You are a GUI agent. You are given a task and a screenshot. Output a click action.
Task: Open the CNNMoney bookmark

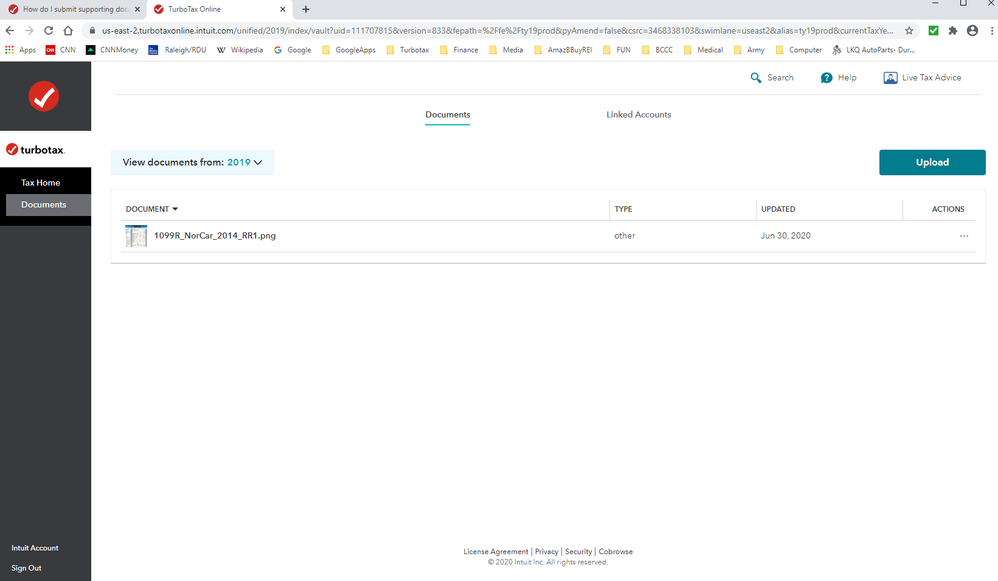tap(112, 50)
